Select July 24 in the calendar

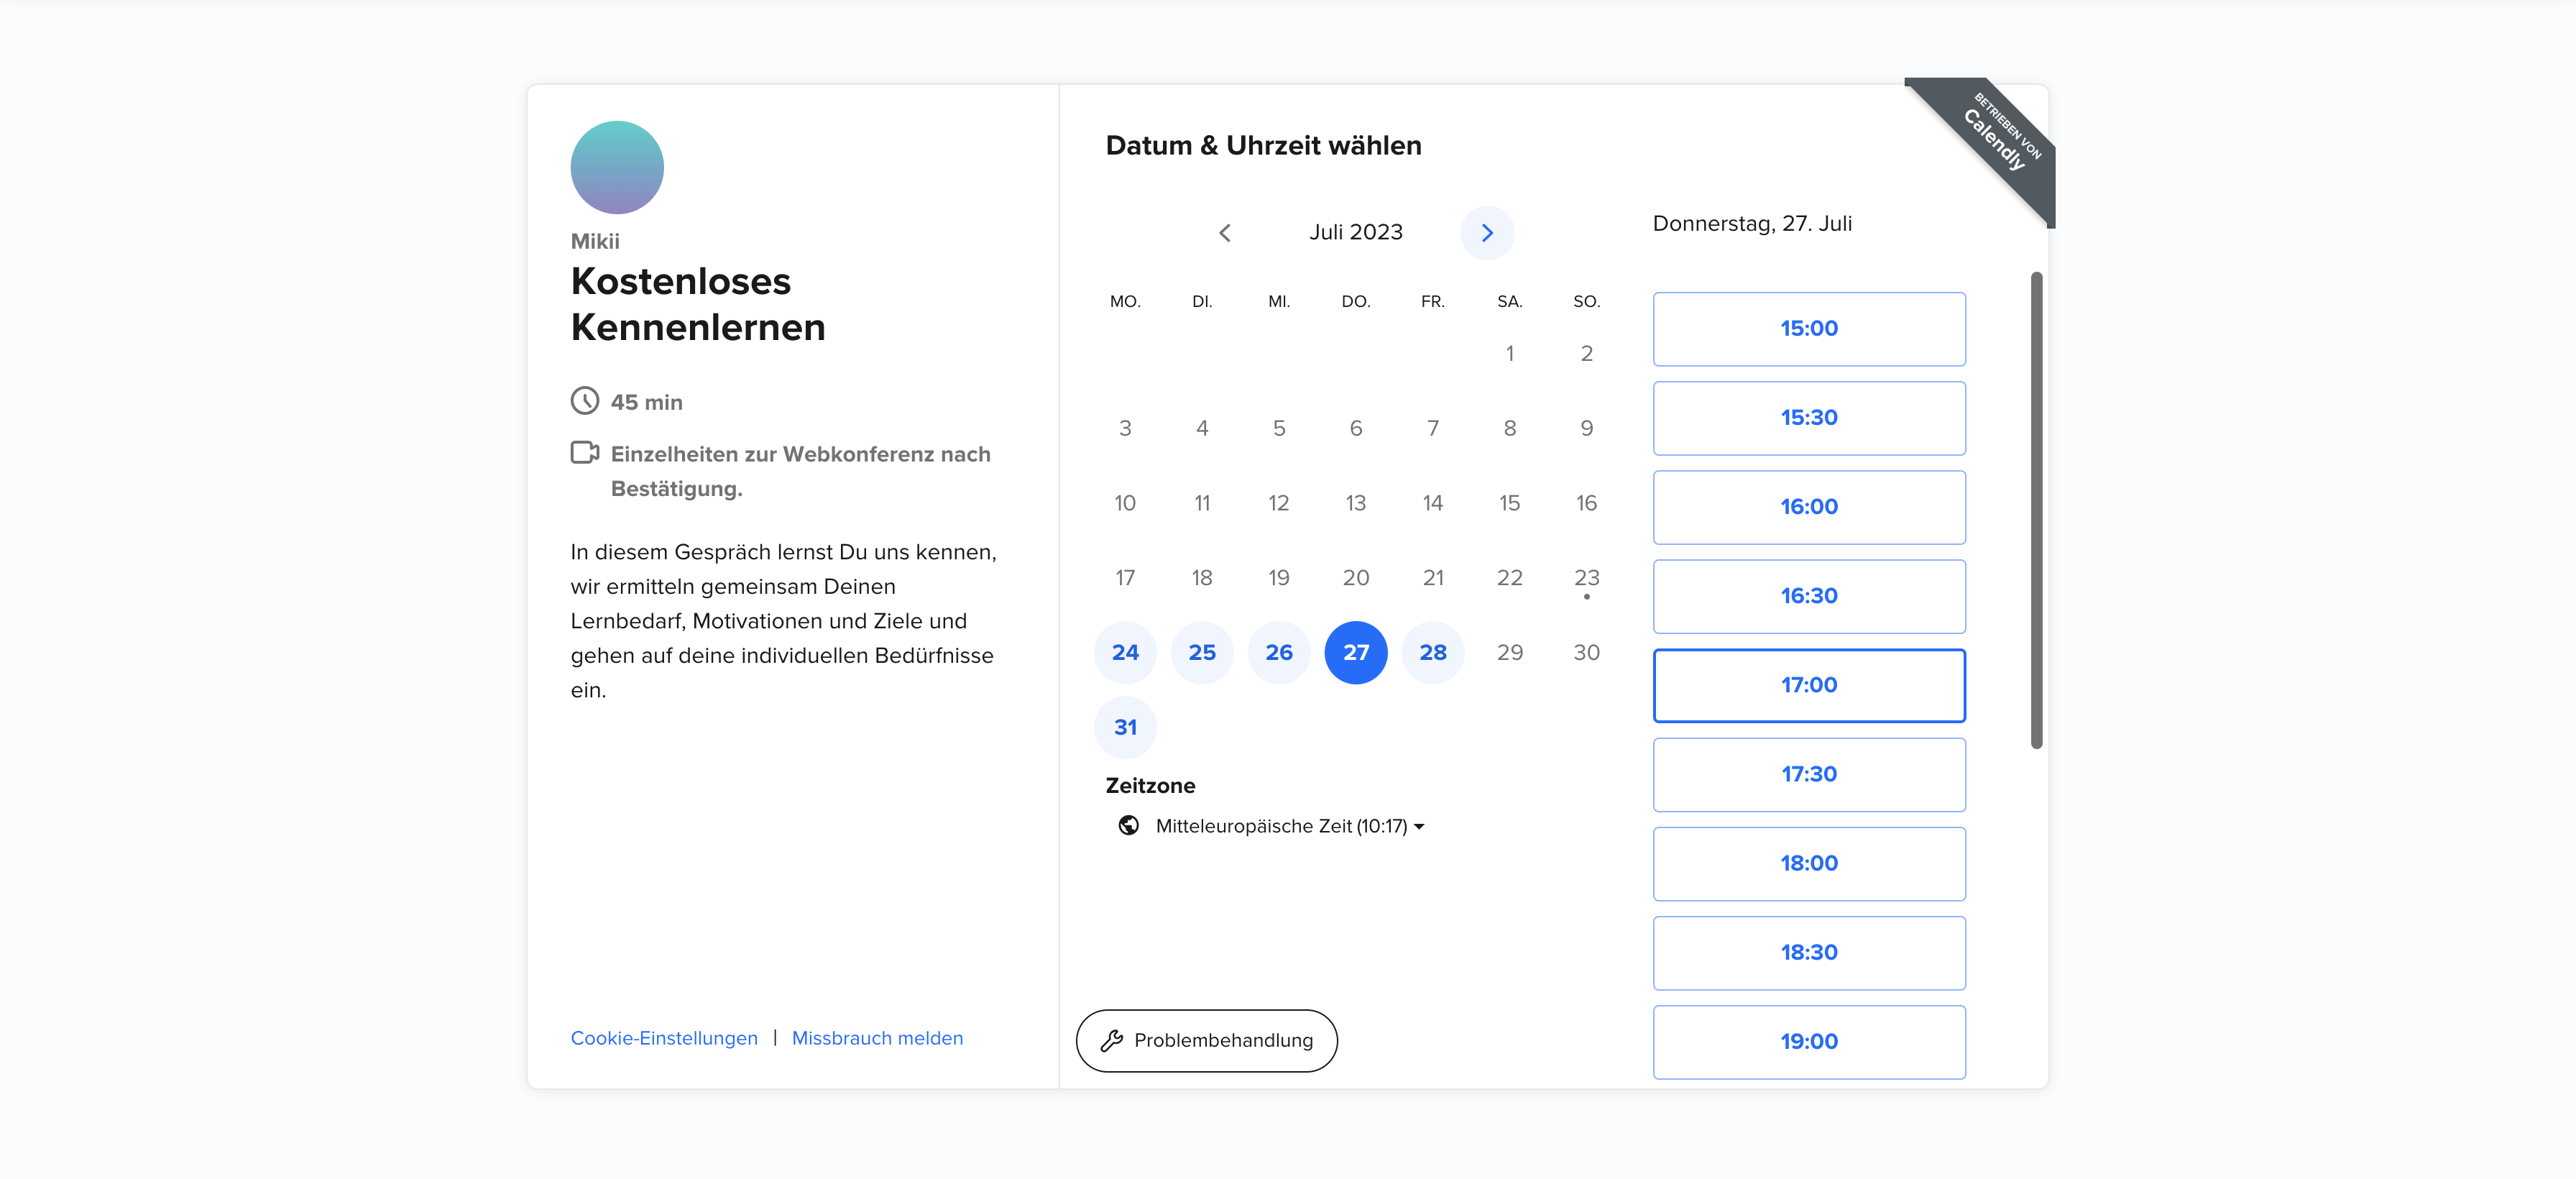(1125, 652)
